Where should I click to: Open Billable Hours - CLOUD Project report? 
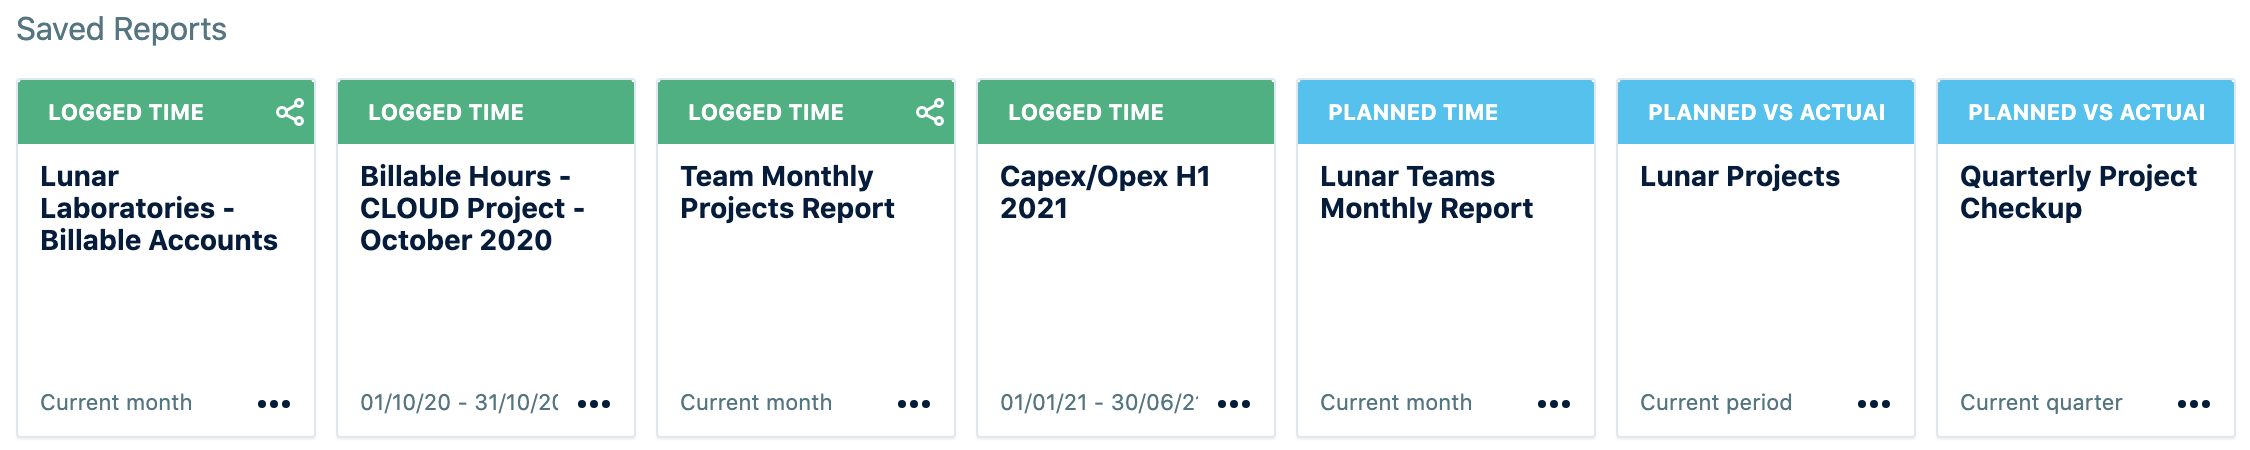472,208
